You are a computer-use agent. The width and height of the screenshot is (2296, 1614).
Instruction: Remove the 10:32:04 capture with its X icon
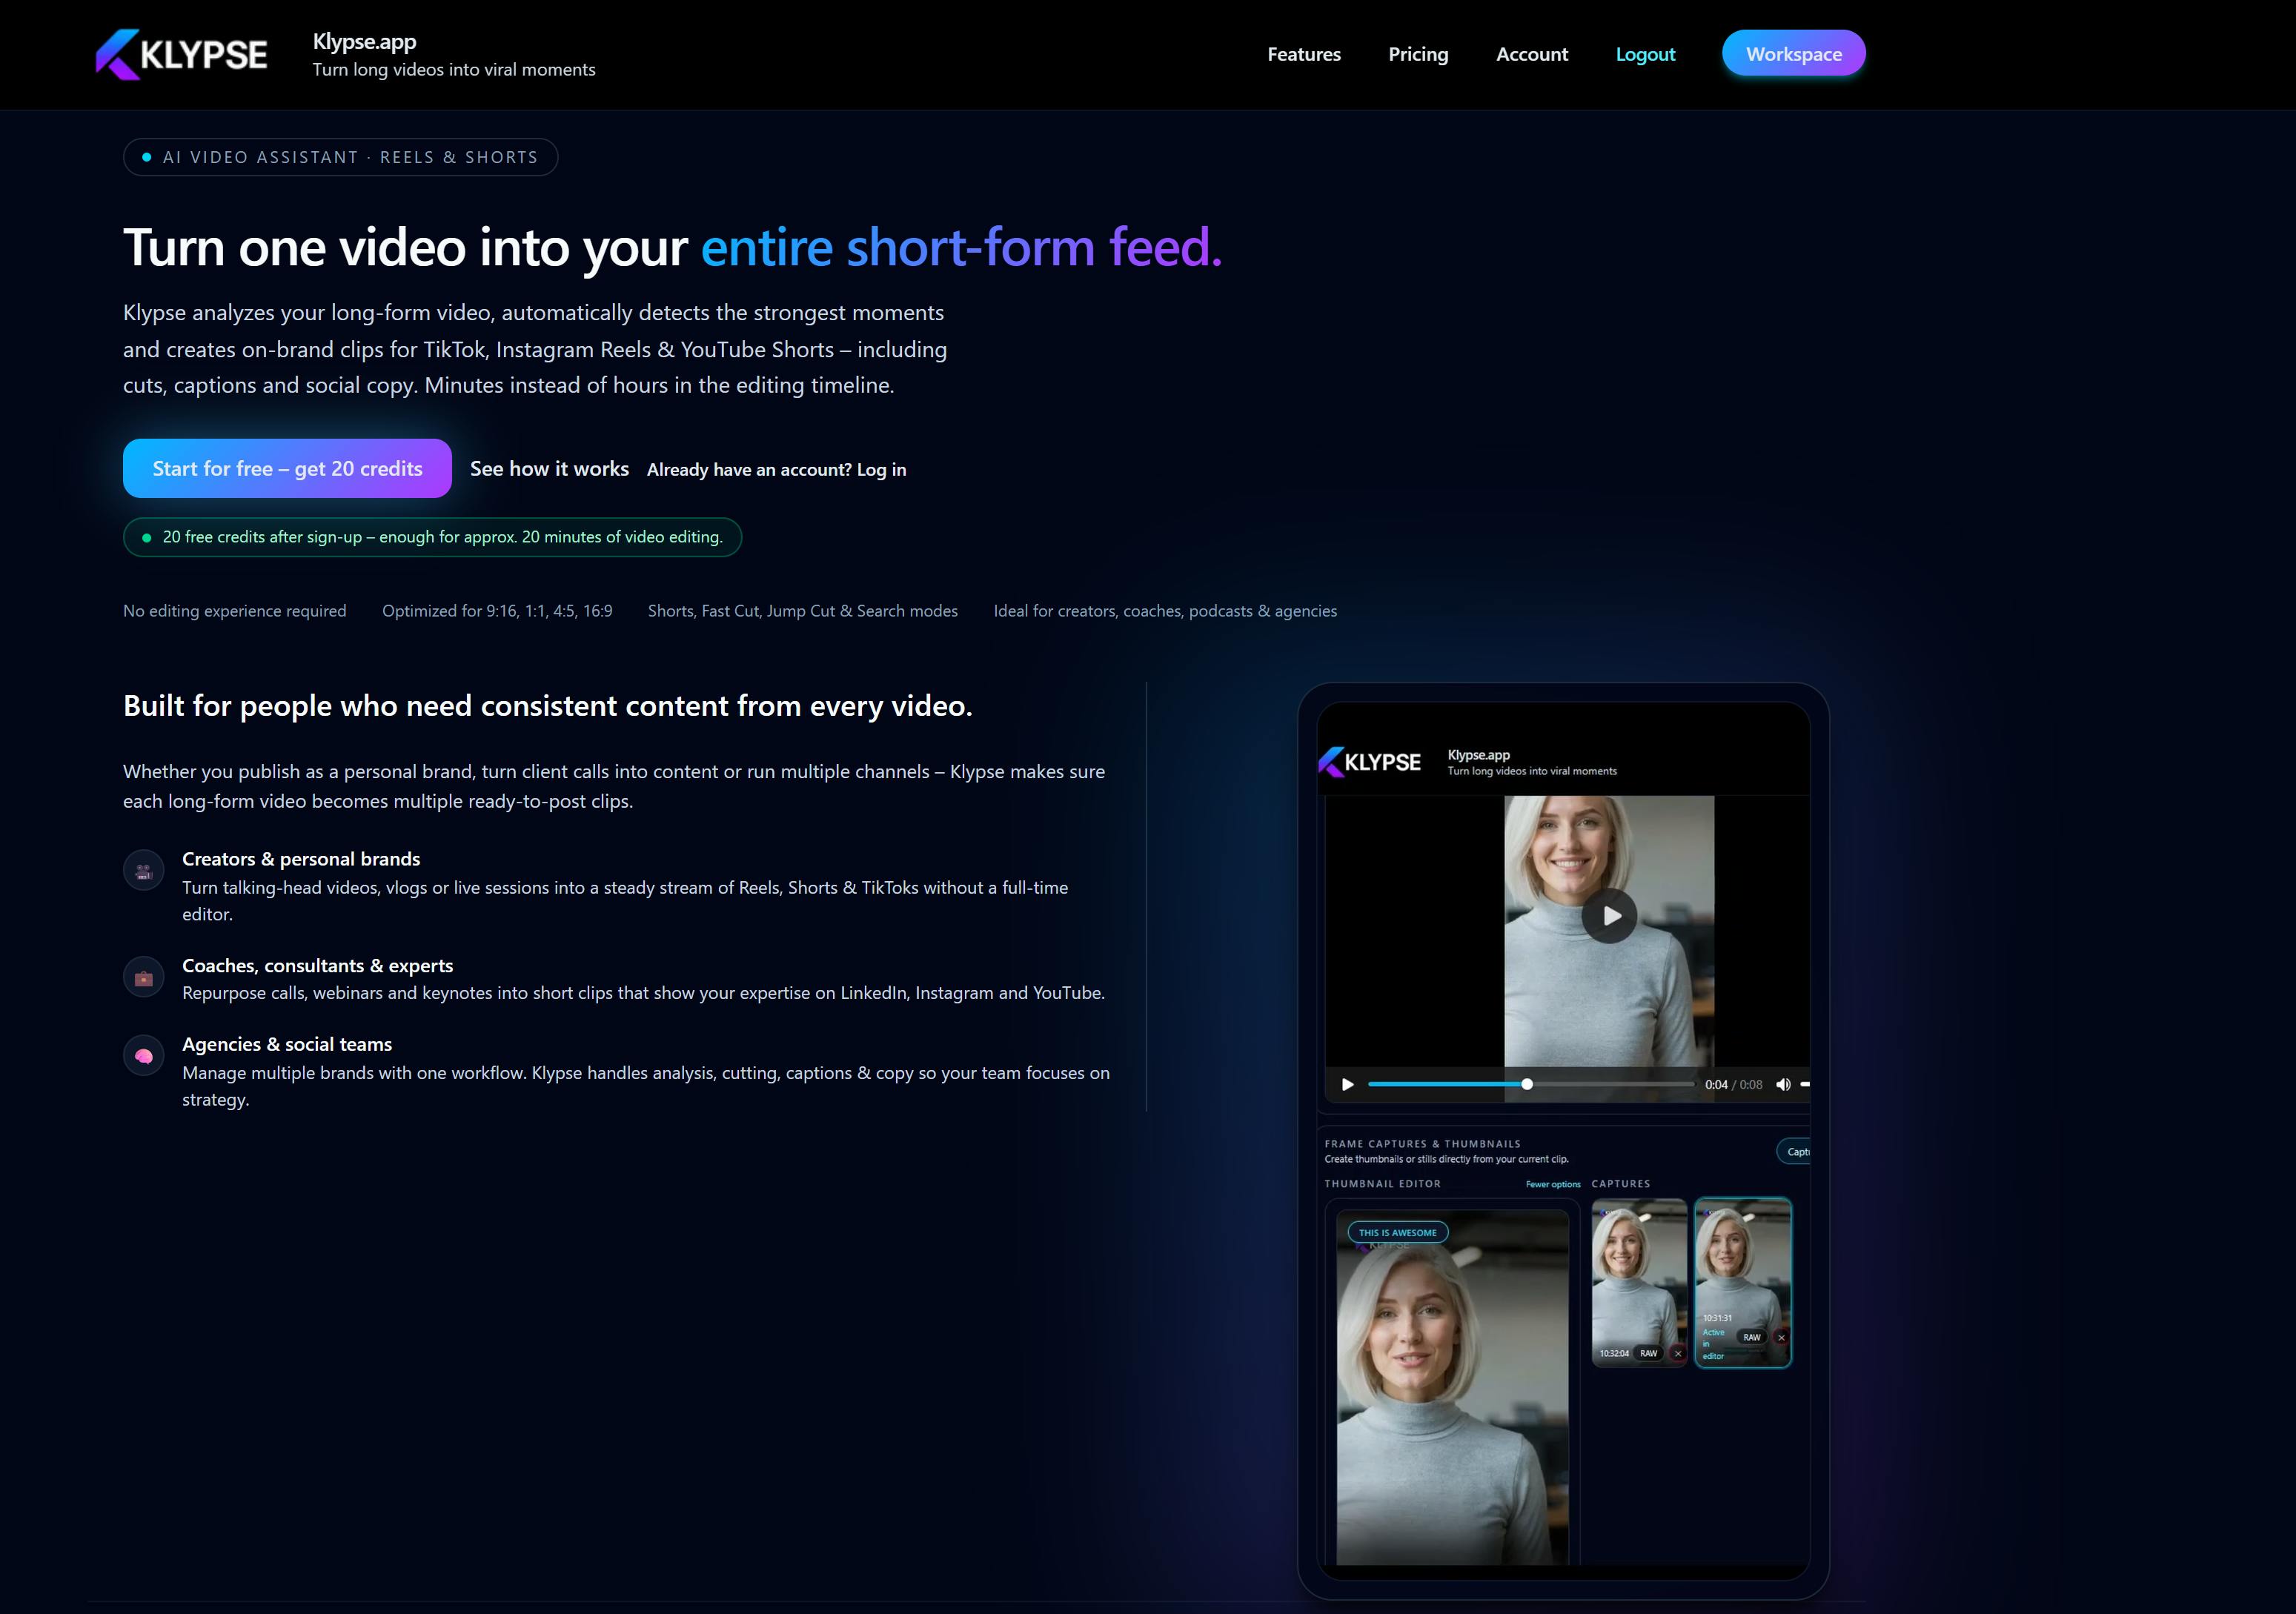(x=1678, y=1353)
